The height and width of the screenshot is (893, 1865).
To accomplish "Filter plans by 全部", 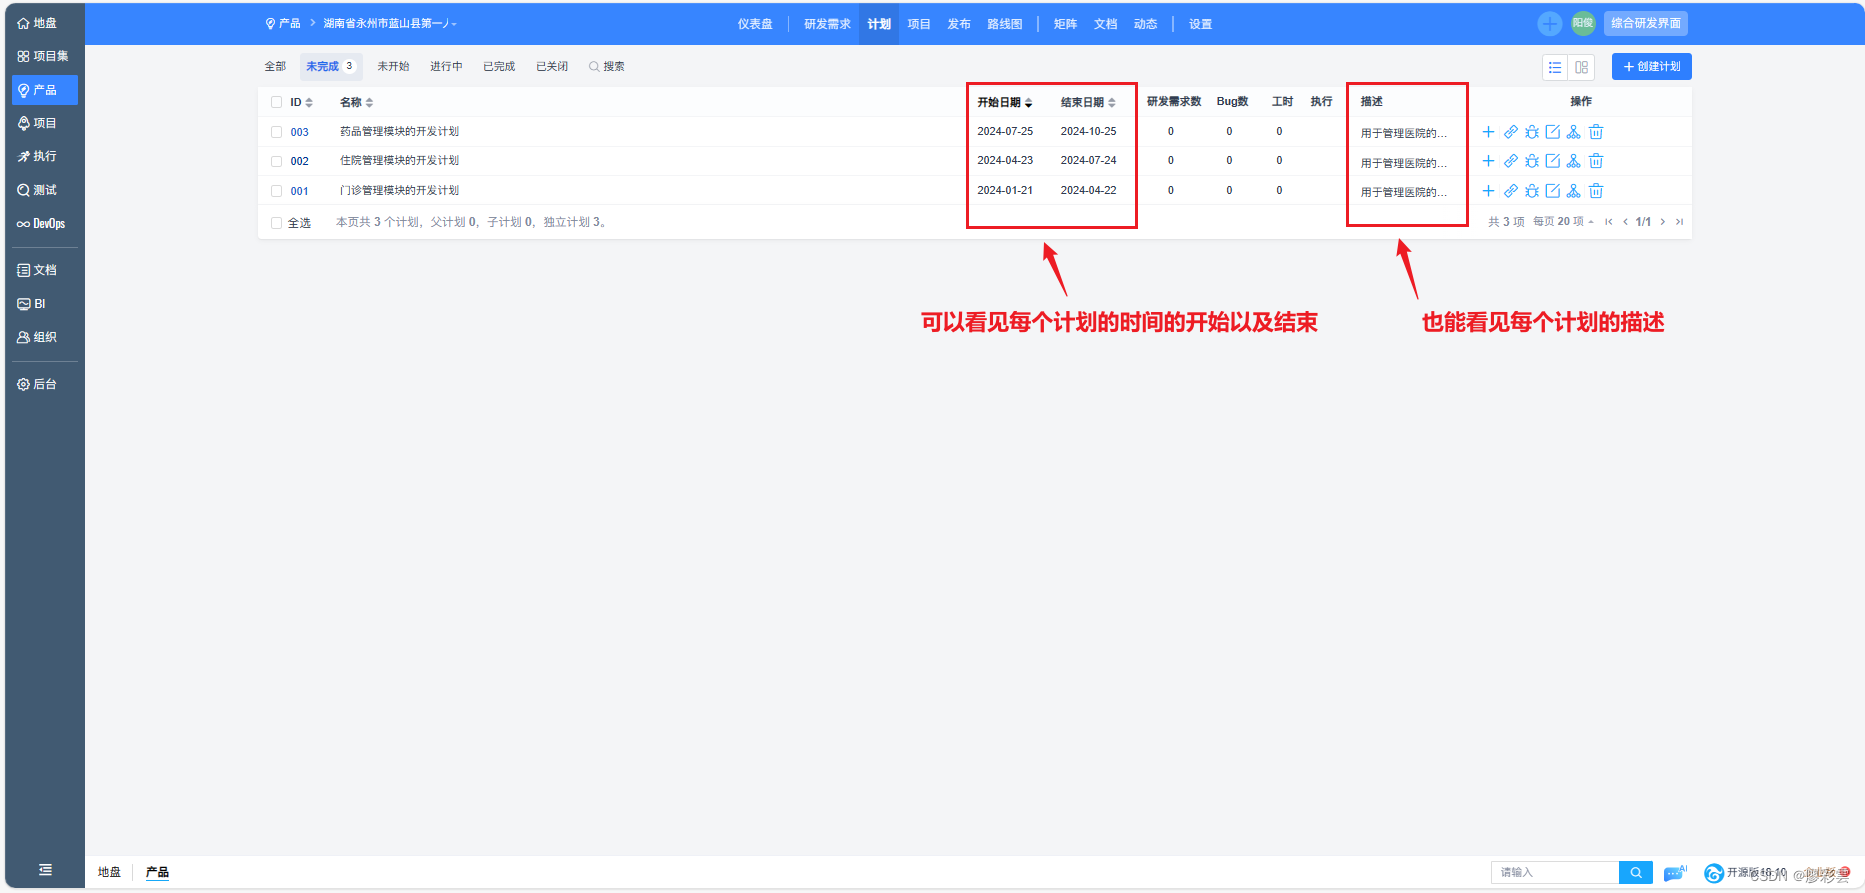I will pyautogui.click(x=275, y=66).
